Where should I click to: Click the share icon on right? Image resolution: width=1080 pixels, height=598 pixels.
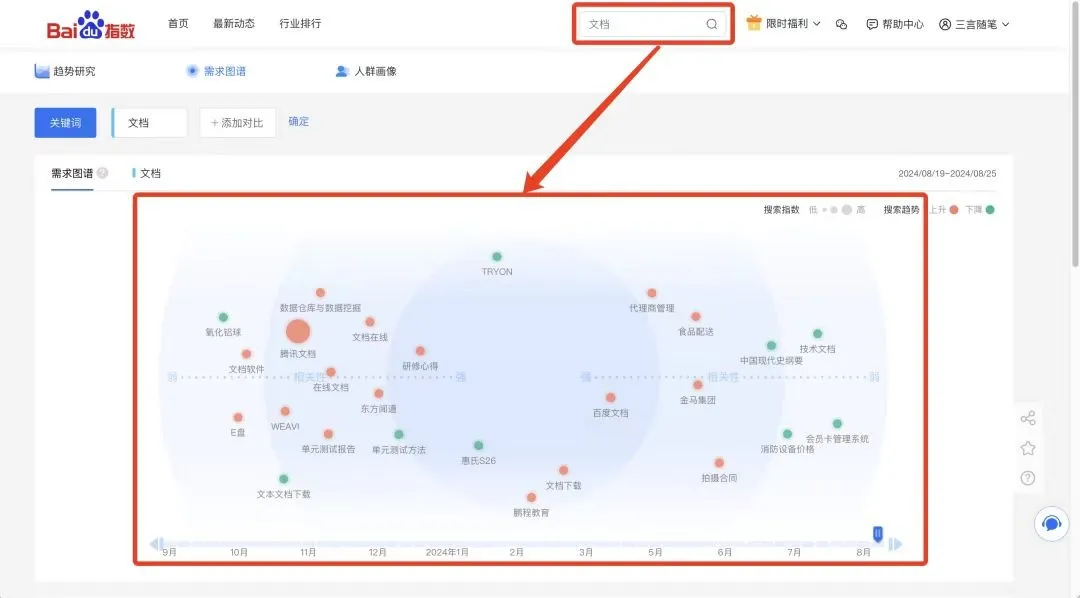tap(1028, 418)
